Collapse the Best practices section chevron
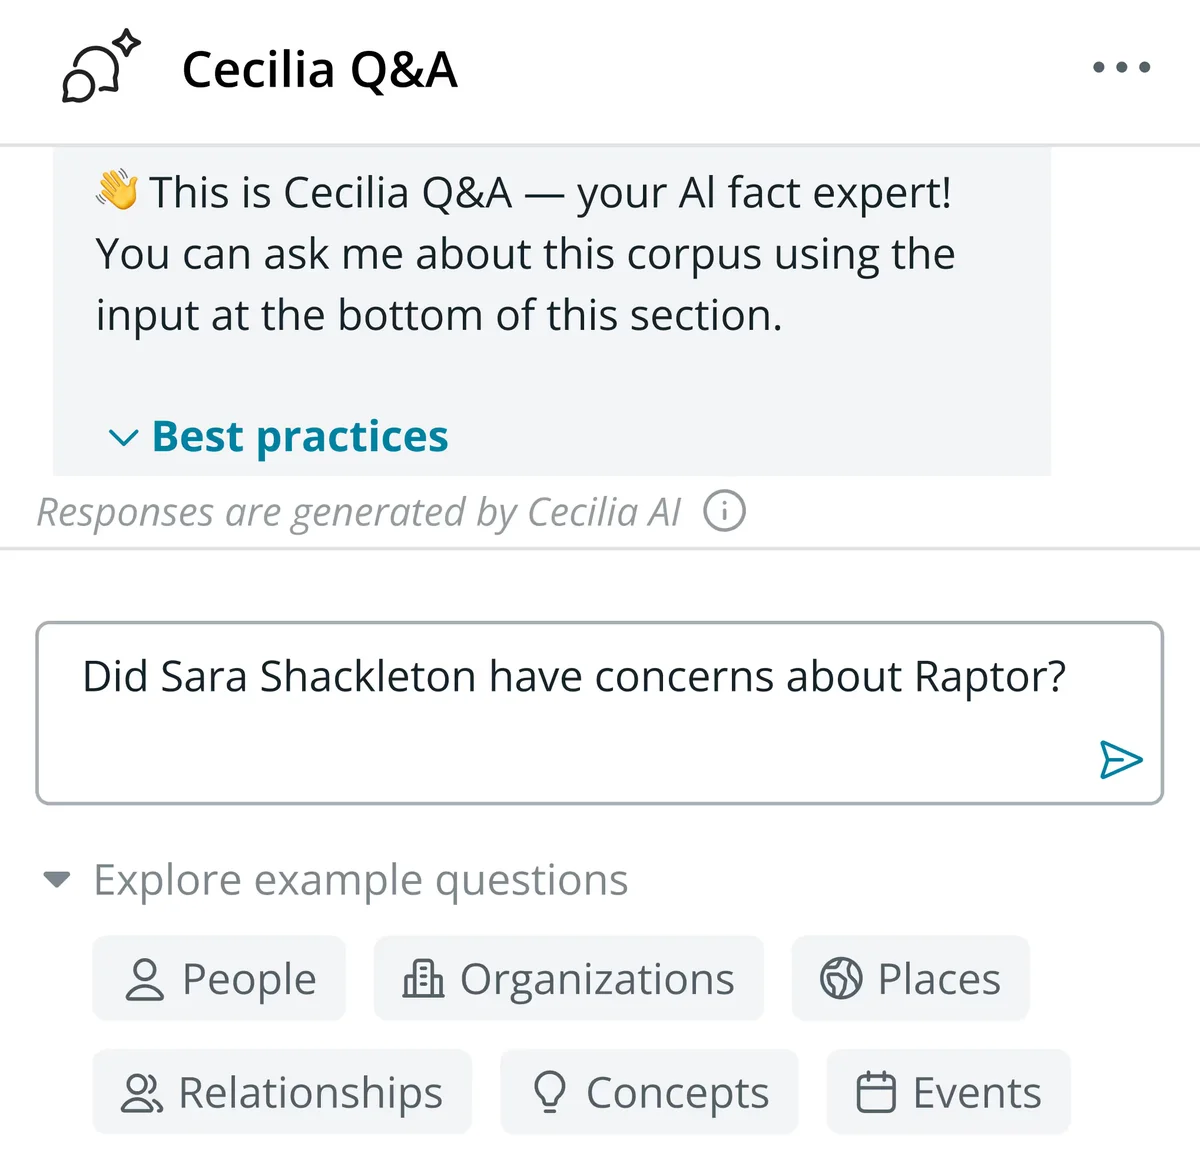Screen dimensions: 1200x1165 tap(122, 437)
